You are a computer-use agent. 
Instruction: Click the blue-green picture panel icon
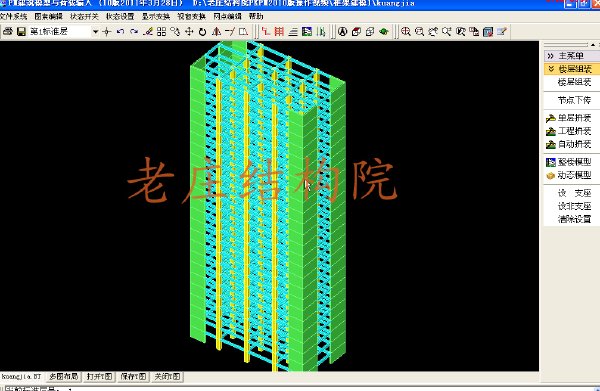click(307, 31)
